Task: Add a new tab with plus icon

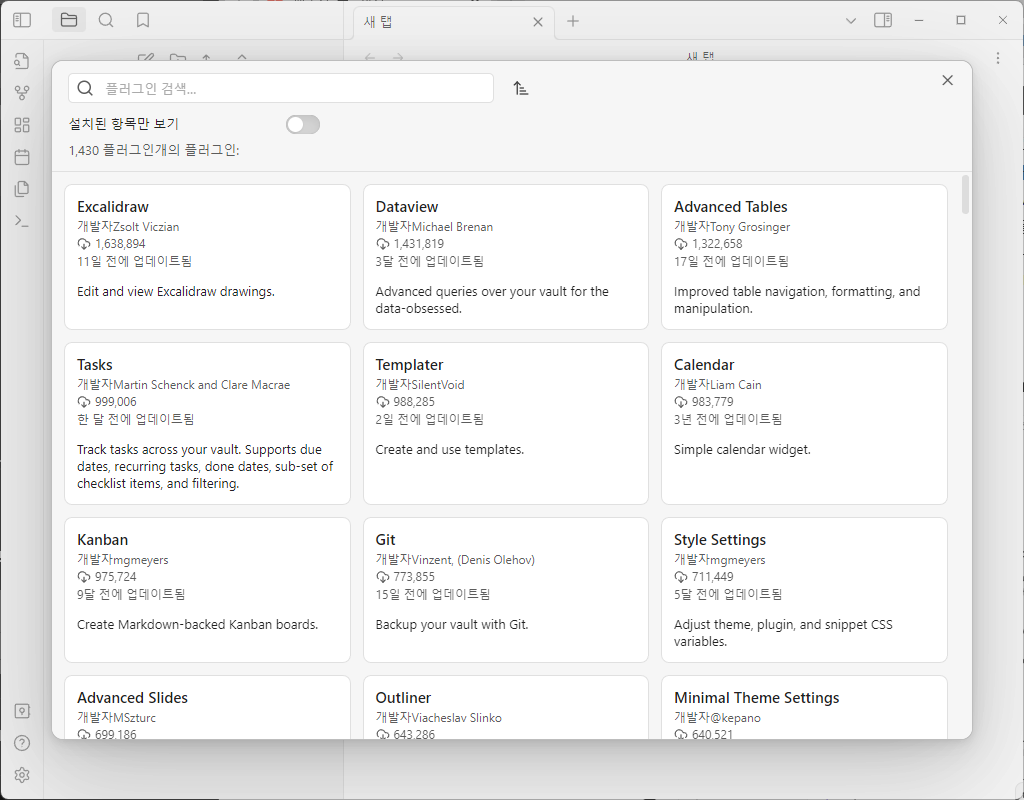Action: point(573,21)
